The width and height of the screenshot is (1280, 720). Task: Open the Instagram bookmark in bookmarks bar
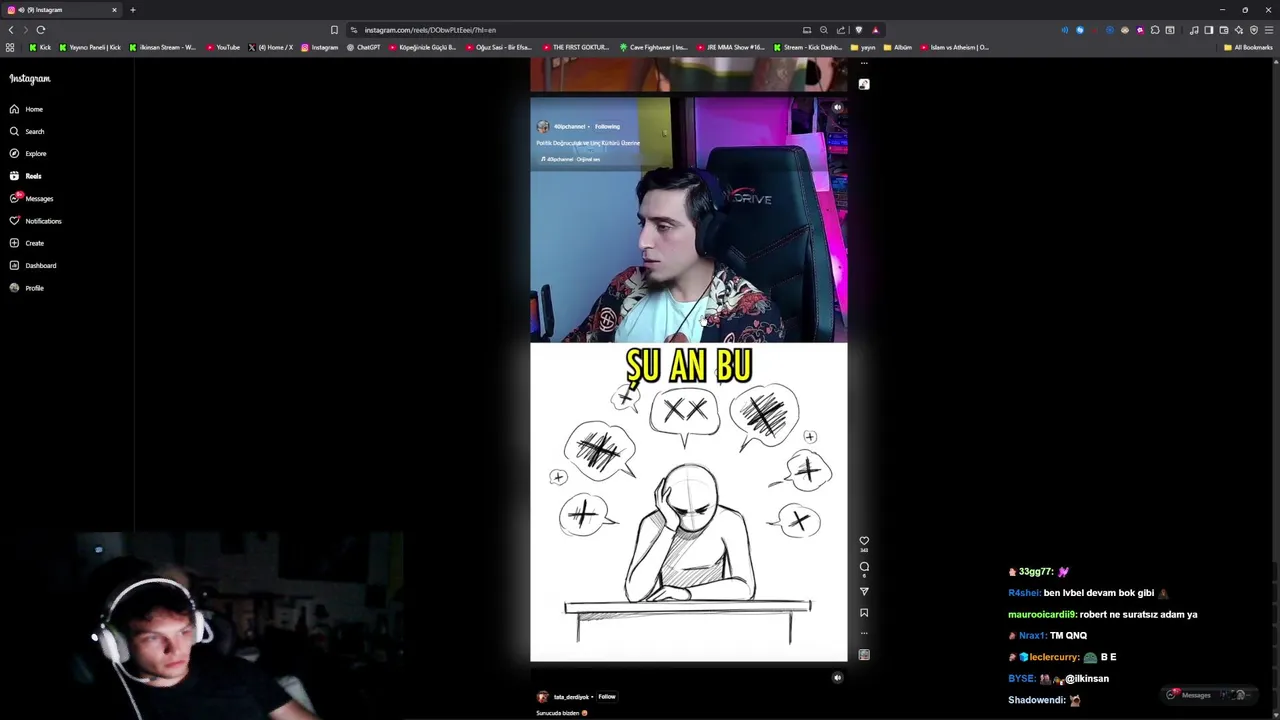[x=320, y=47]
